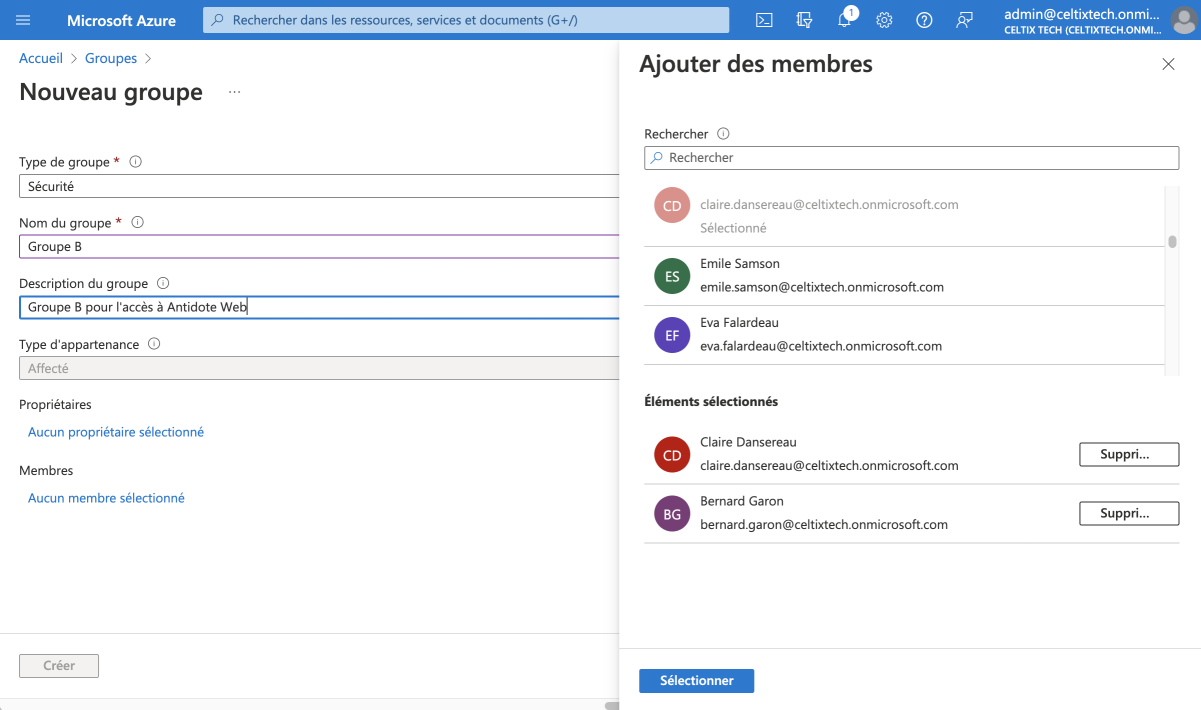Go to the Accueil breadcrumb
The height and width of the screenshot is (710, 1201).
pyautogui.click(x=41, y=58)
